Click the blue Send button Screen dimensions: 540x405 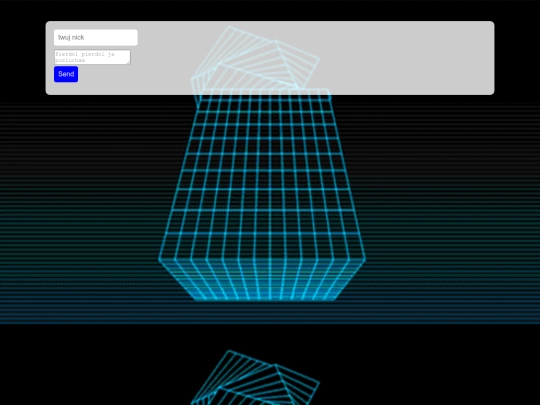click(x=66, y=74)
